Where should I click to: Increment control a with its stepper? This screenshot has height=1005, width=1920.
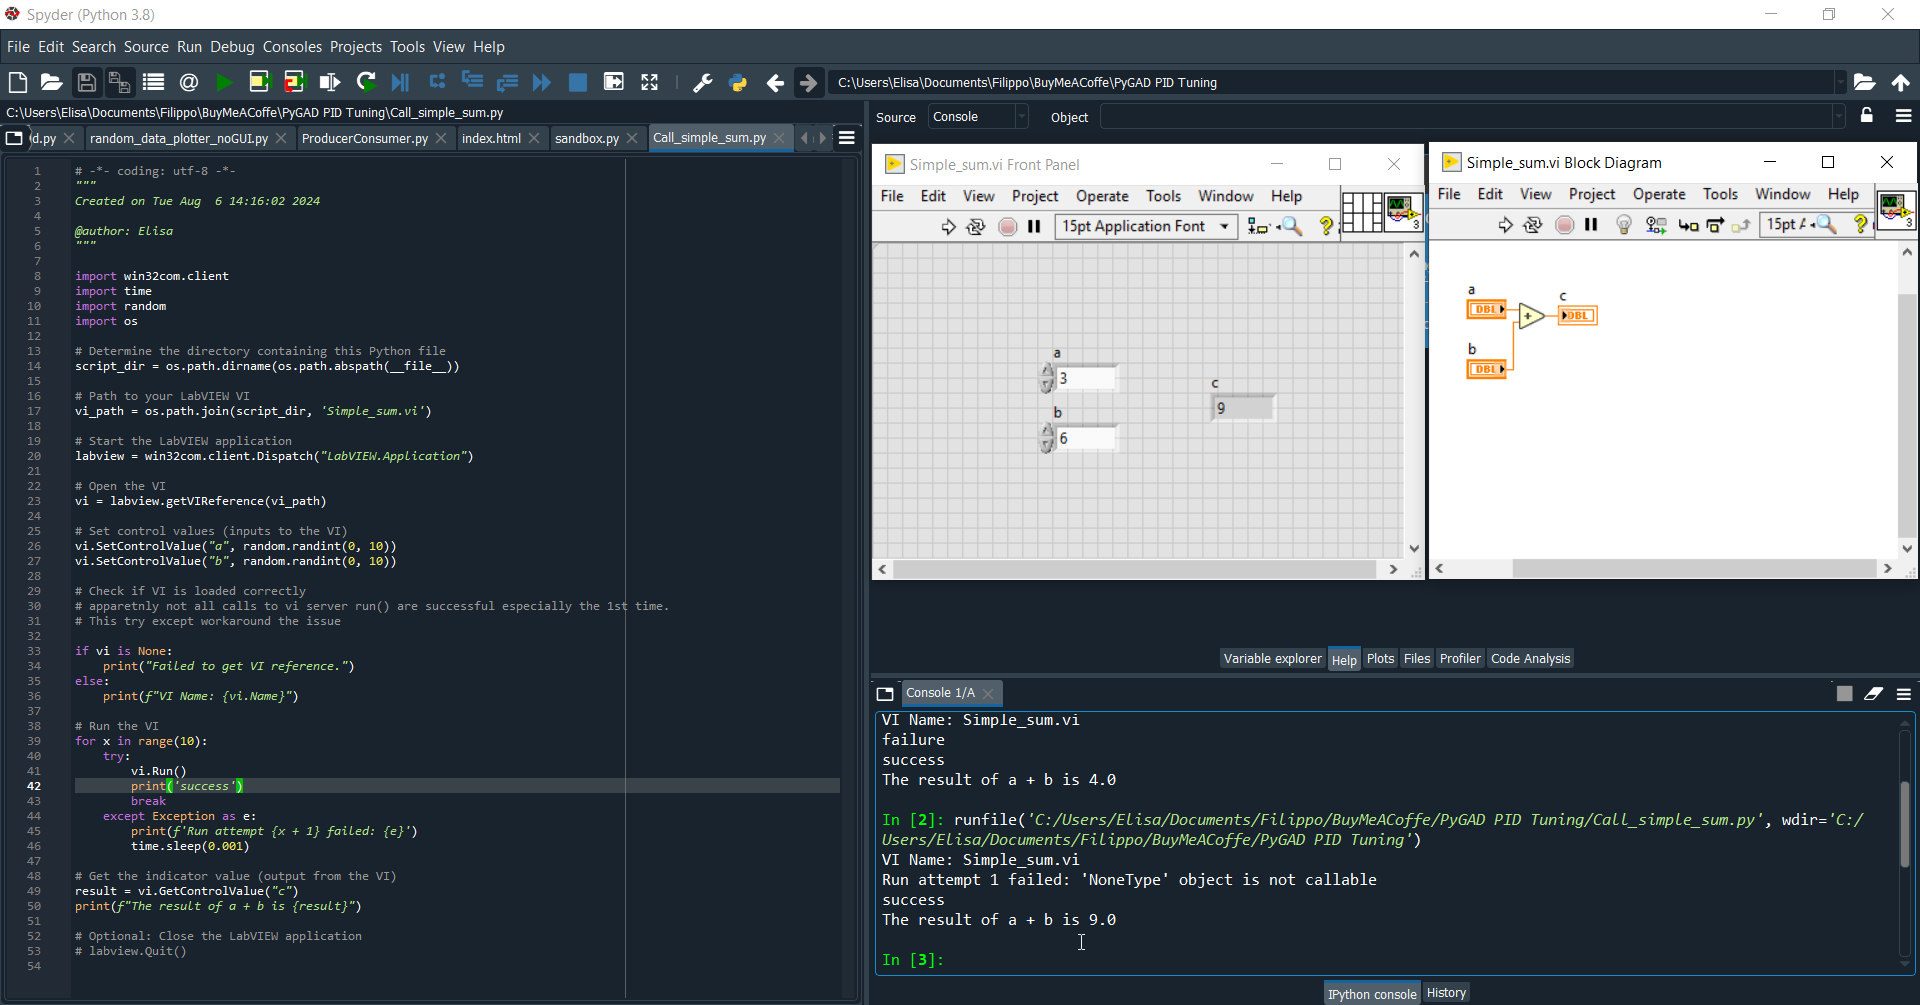(1047, 371)
